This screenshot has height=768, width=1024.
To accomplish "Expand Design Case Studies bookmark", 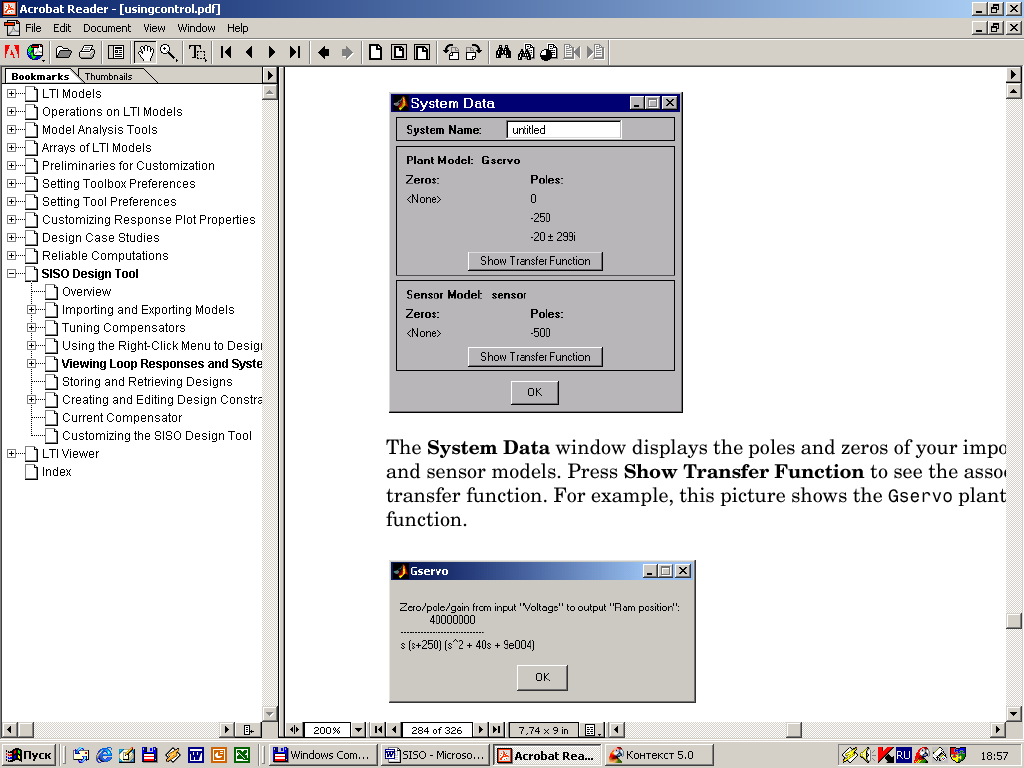I will [x=12, y=238].
